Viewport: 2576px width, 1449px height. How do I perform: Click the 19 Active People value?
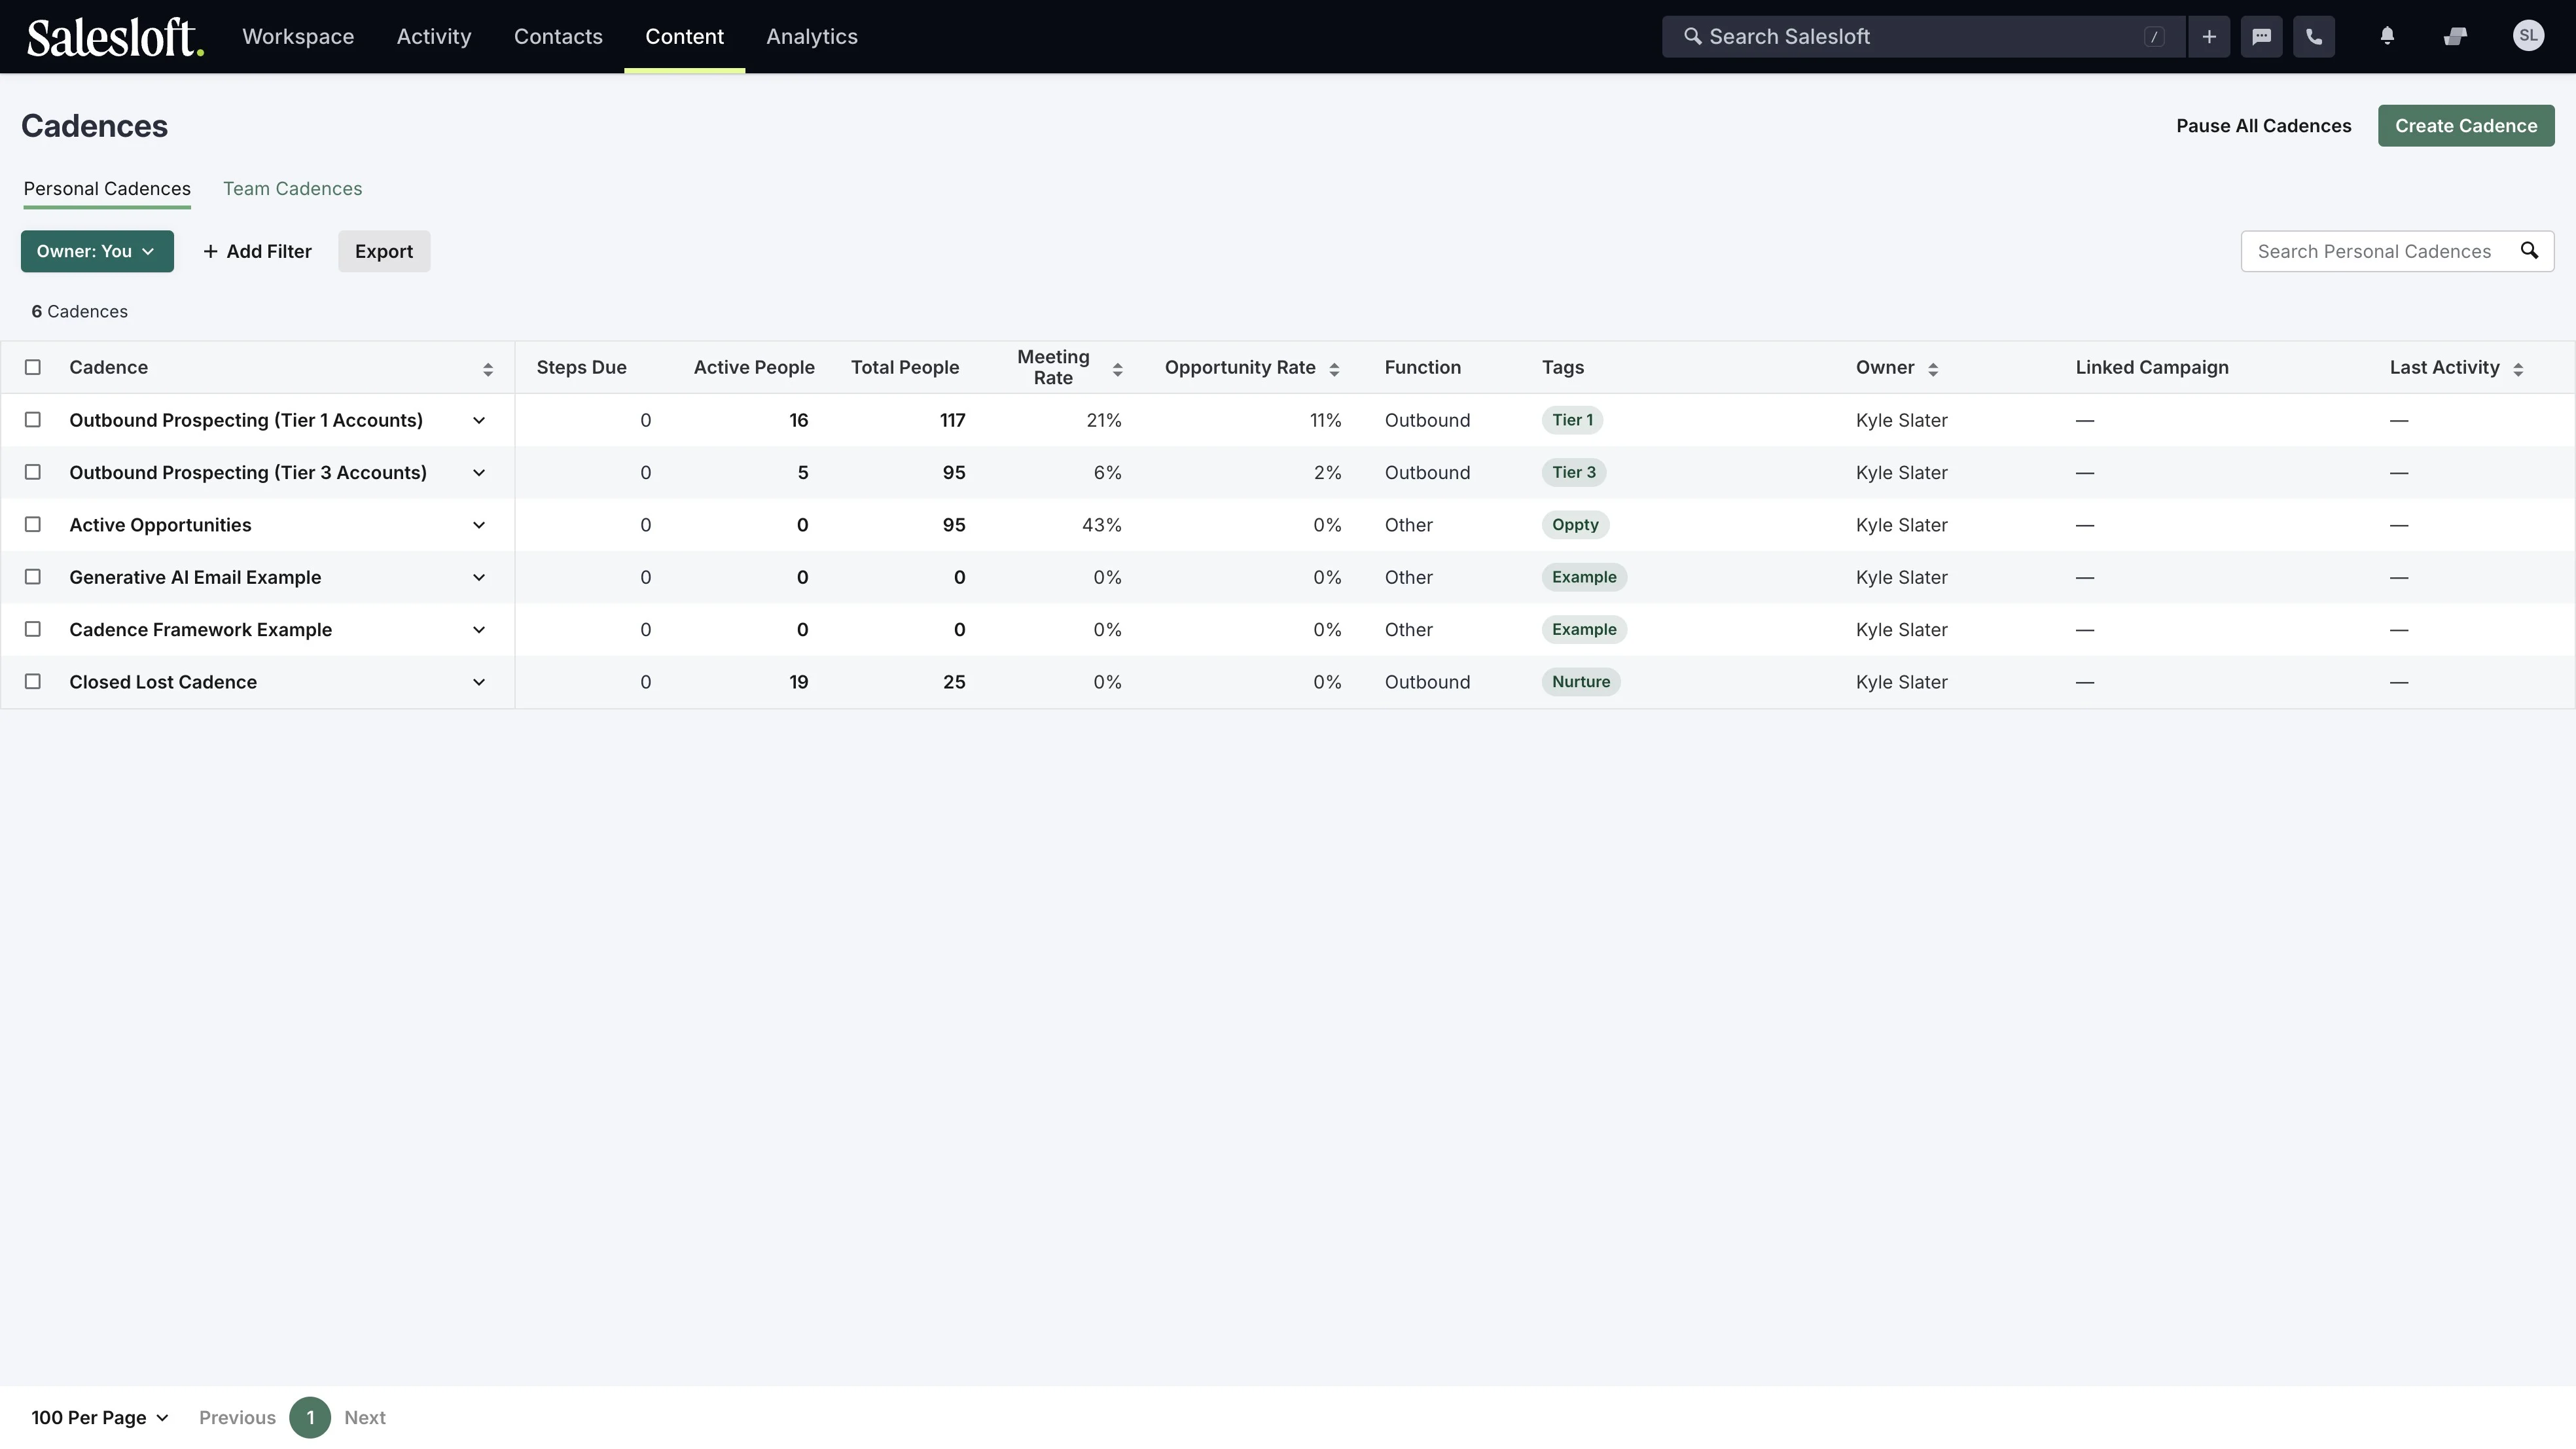[x=798, y=682]
